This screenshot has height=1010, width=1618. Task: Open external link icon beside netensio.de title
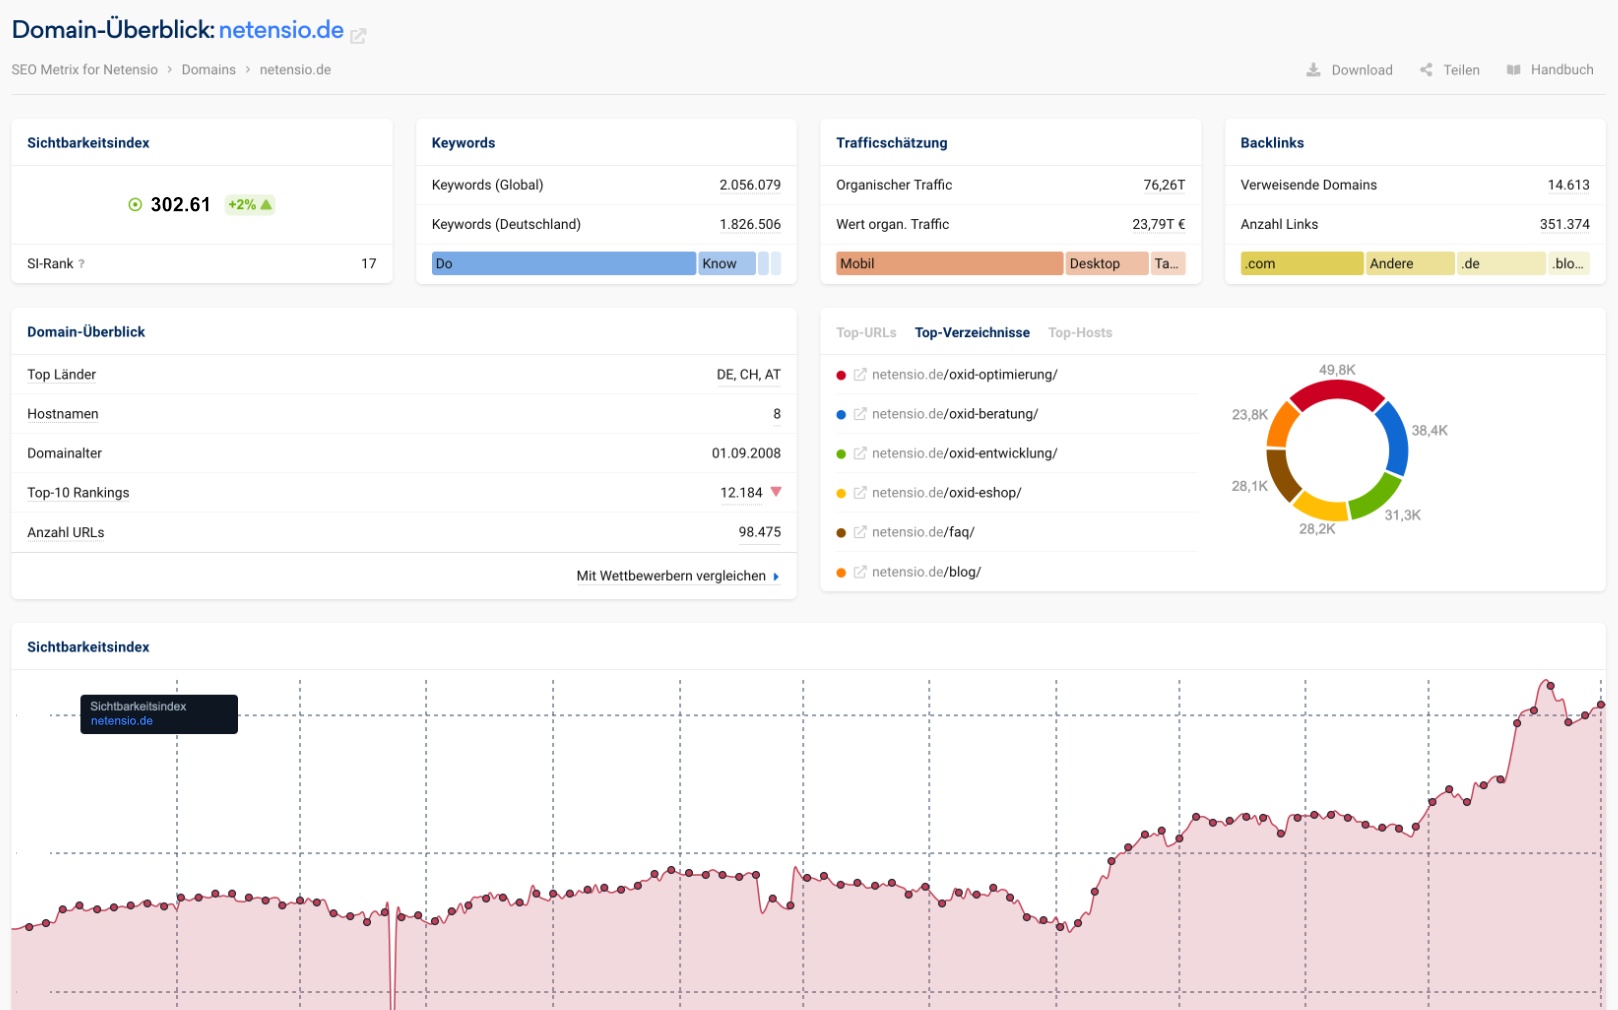(358, 36)
